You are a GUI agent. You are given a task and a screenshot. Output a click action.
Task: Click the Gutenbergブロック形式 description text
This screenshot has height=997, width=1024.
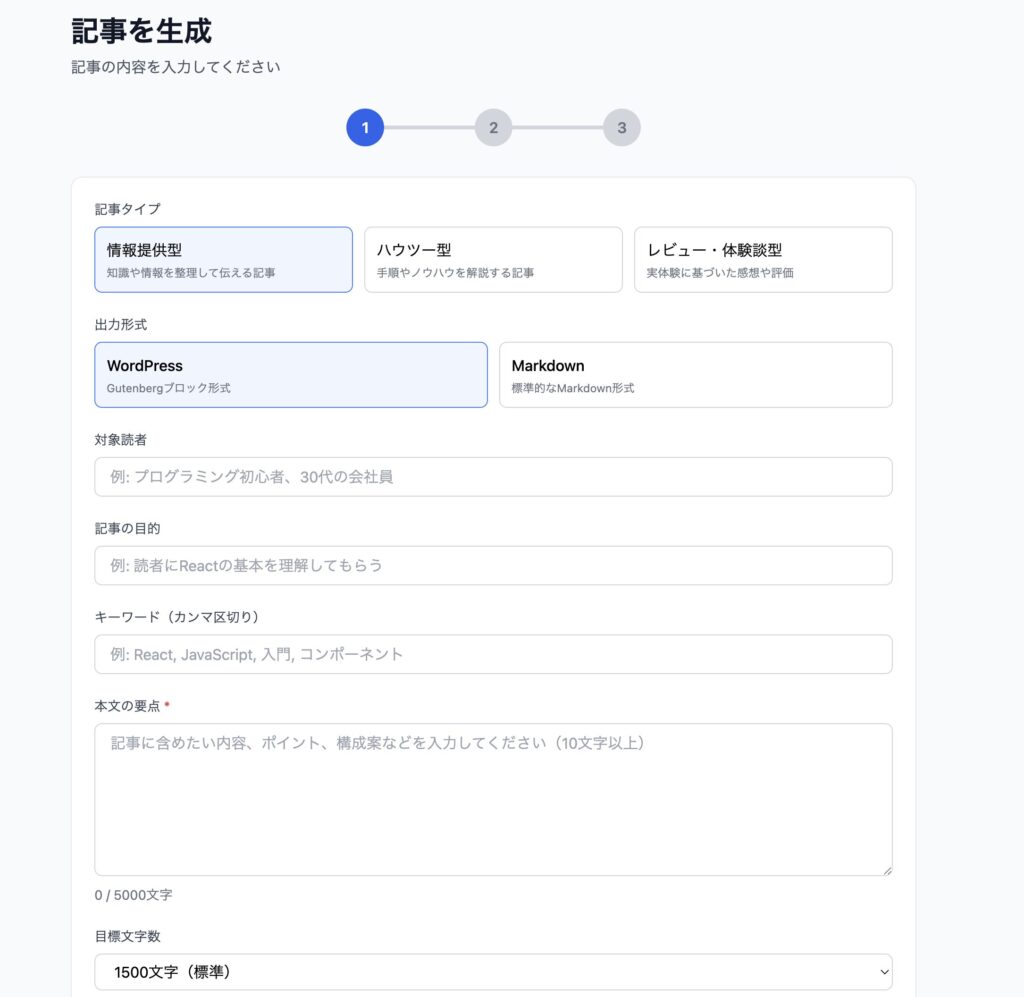click(167, 386)
